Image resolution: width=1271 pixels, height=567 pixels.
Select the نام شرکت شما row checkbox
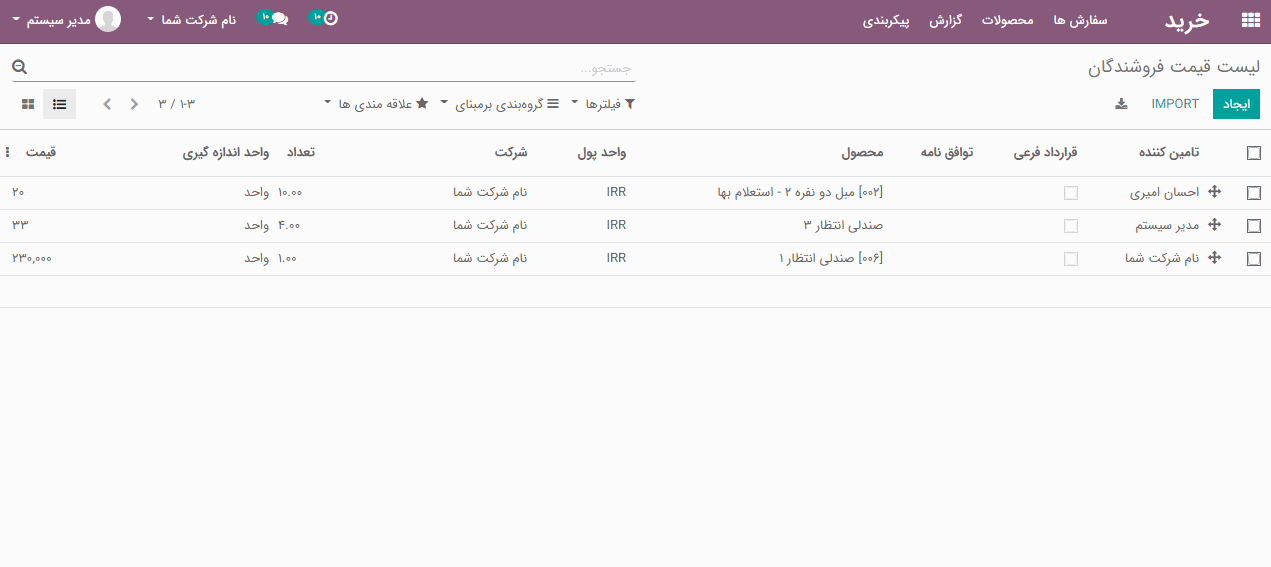(x=1254, y=259)
